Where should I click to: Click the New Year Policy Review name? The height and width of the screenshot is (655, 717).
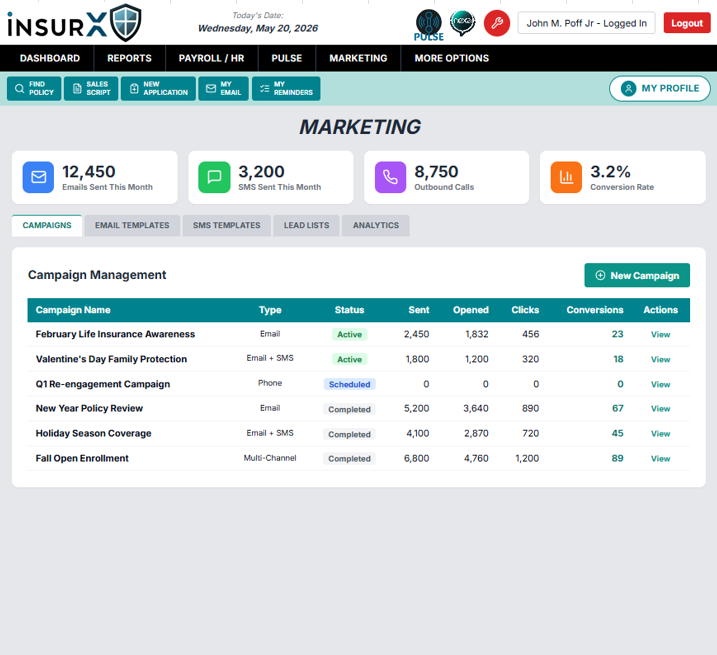point(89,408)
